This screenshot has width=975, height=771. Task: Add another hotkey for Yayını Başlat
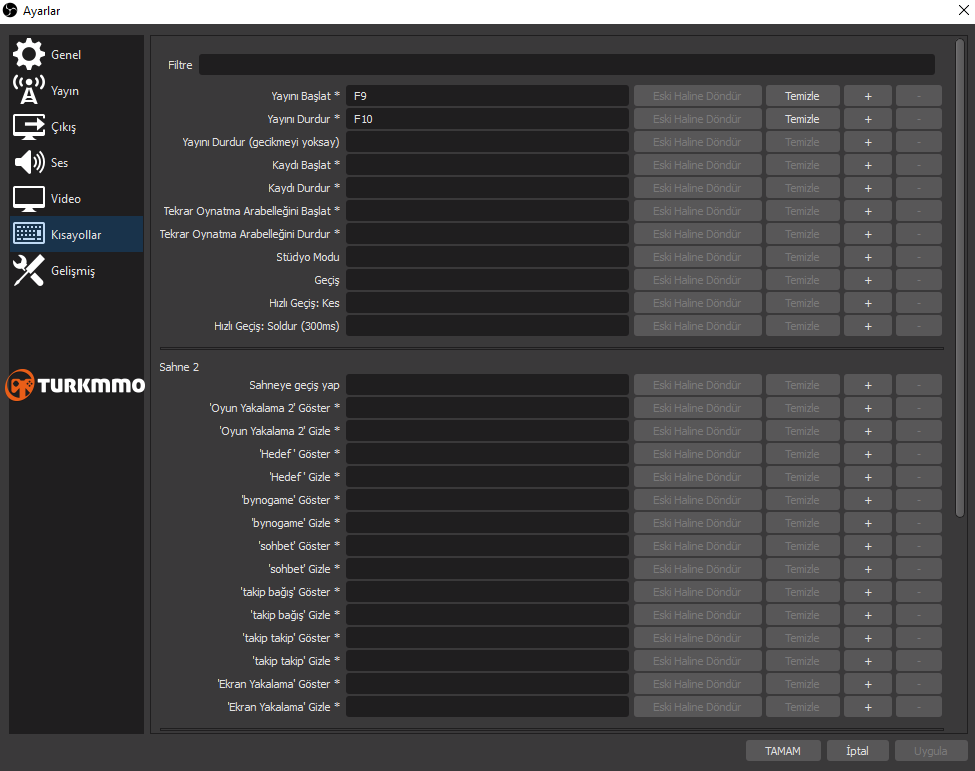pos(868,96)
